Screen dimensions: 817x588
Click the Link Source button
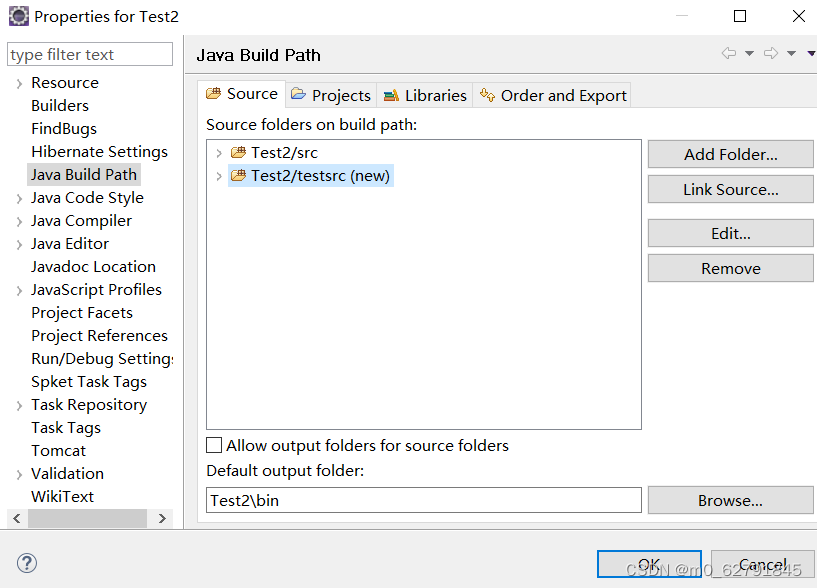(730, 189)
